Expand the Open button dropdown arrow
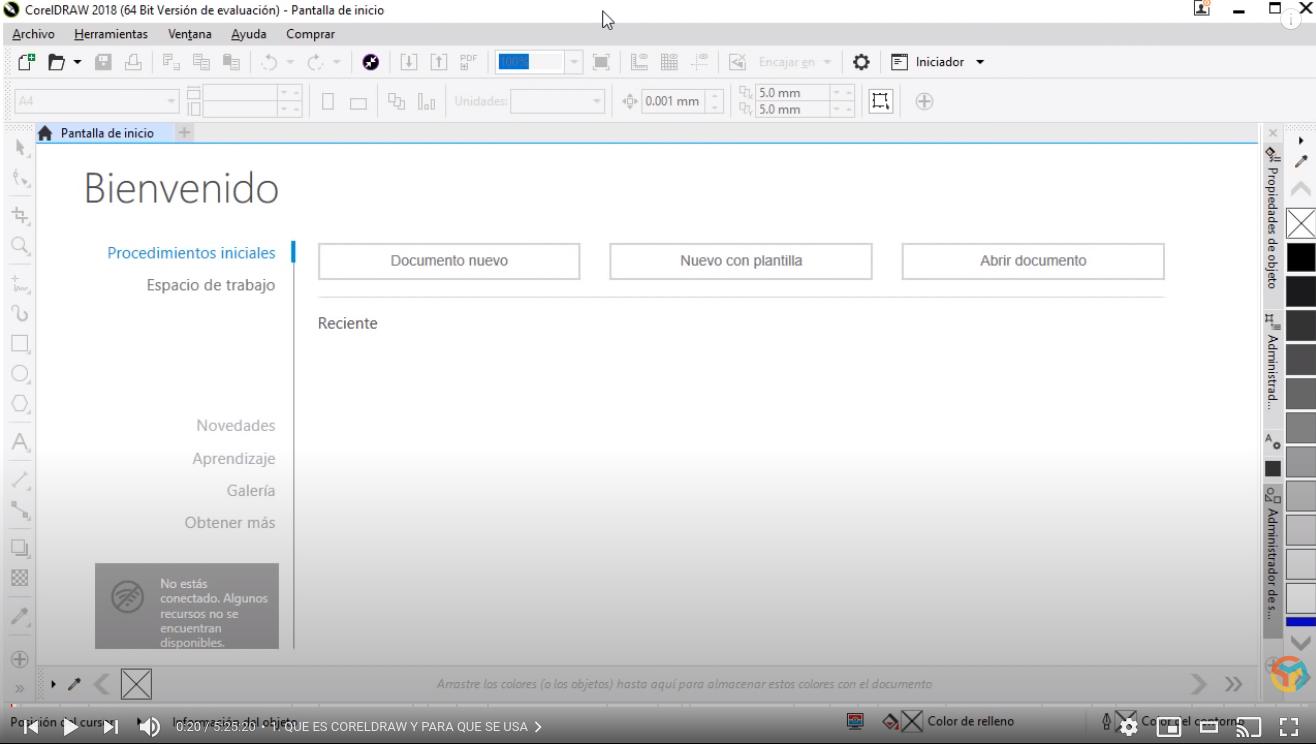Viewport: 1316px width, 744px height. pos(77,62)
